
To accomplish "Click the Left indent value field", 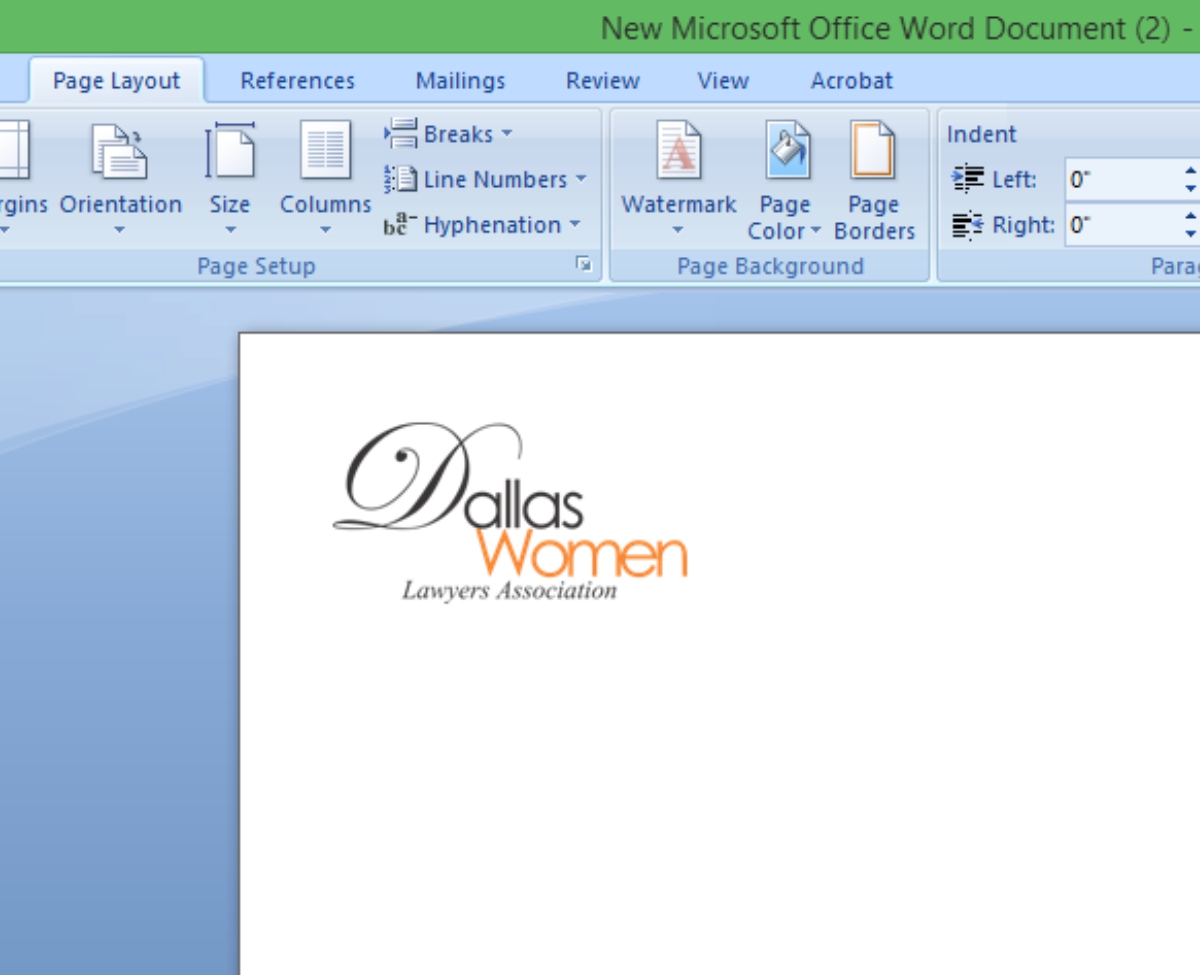I will (1124, 180).
